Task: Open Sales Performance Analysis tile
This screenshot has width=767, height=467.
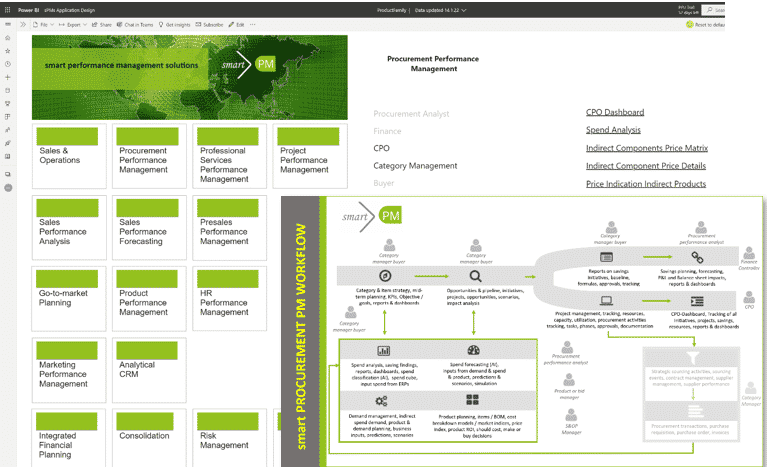Action: point(69,227)
